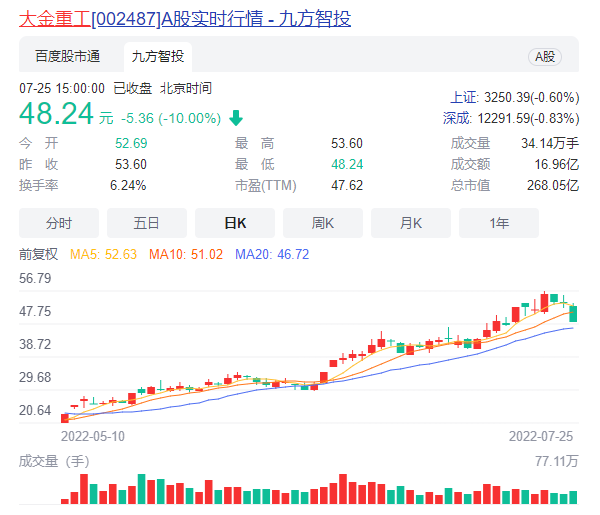Screen dimensions: 600x515
Task: Click the green down arrow beside the price change
Action: pos(236,118)
